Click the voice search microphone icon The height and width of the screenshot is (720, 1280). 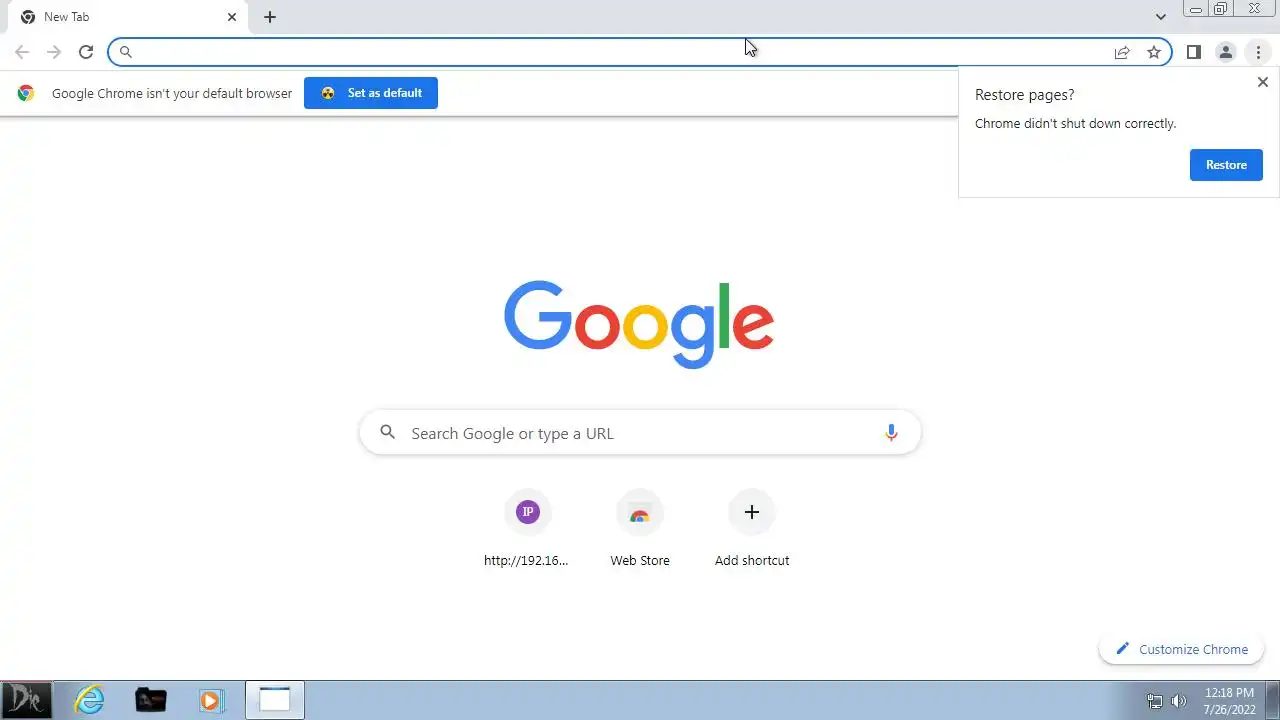[891, 433]
